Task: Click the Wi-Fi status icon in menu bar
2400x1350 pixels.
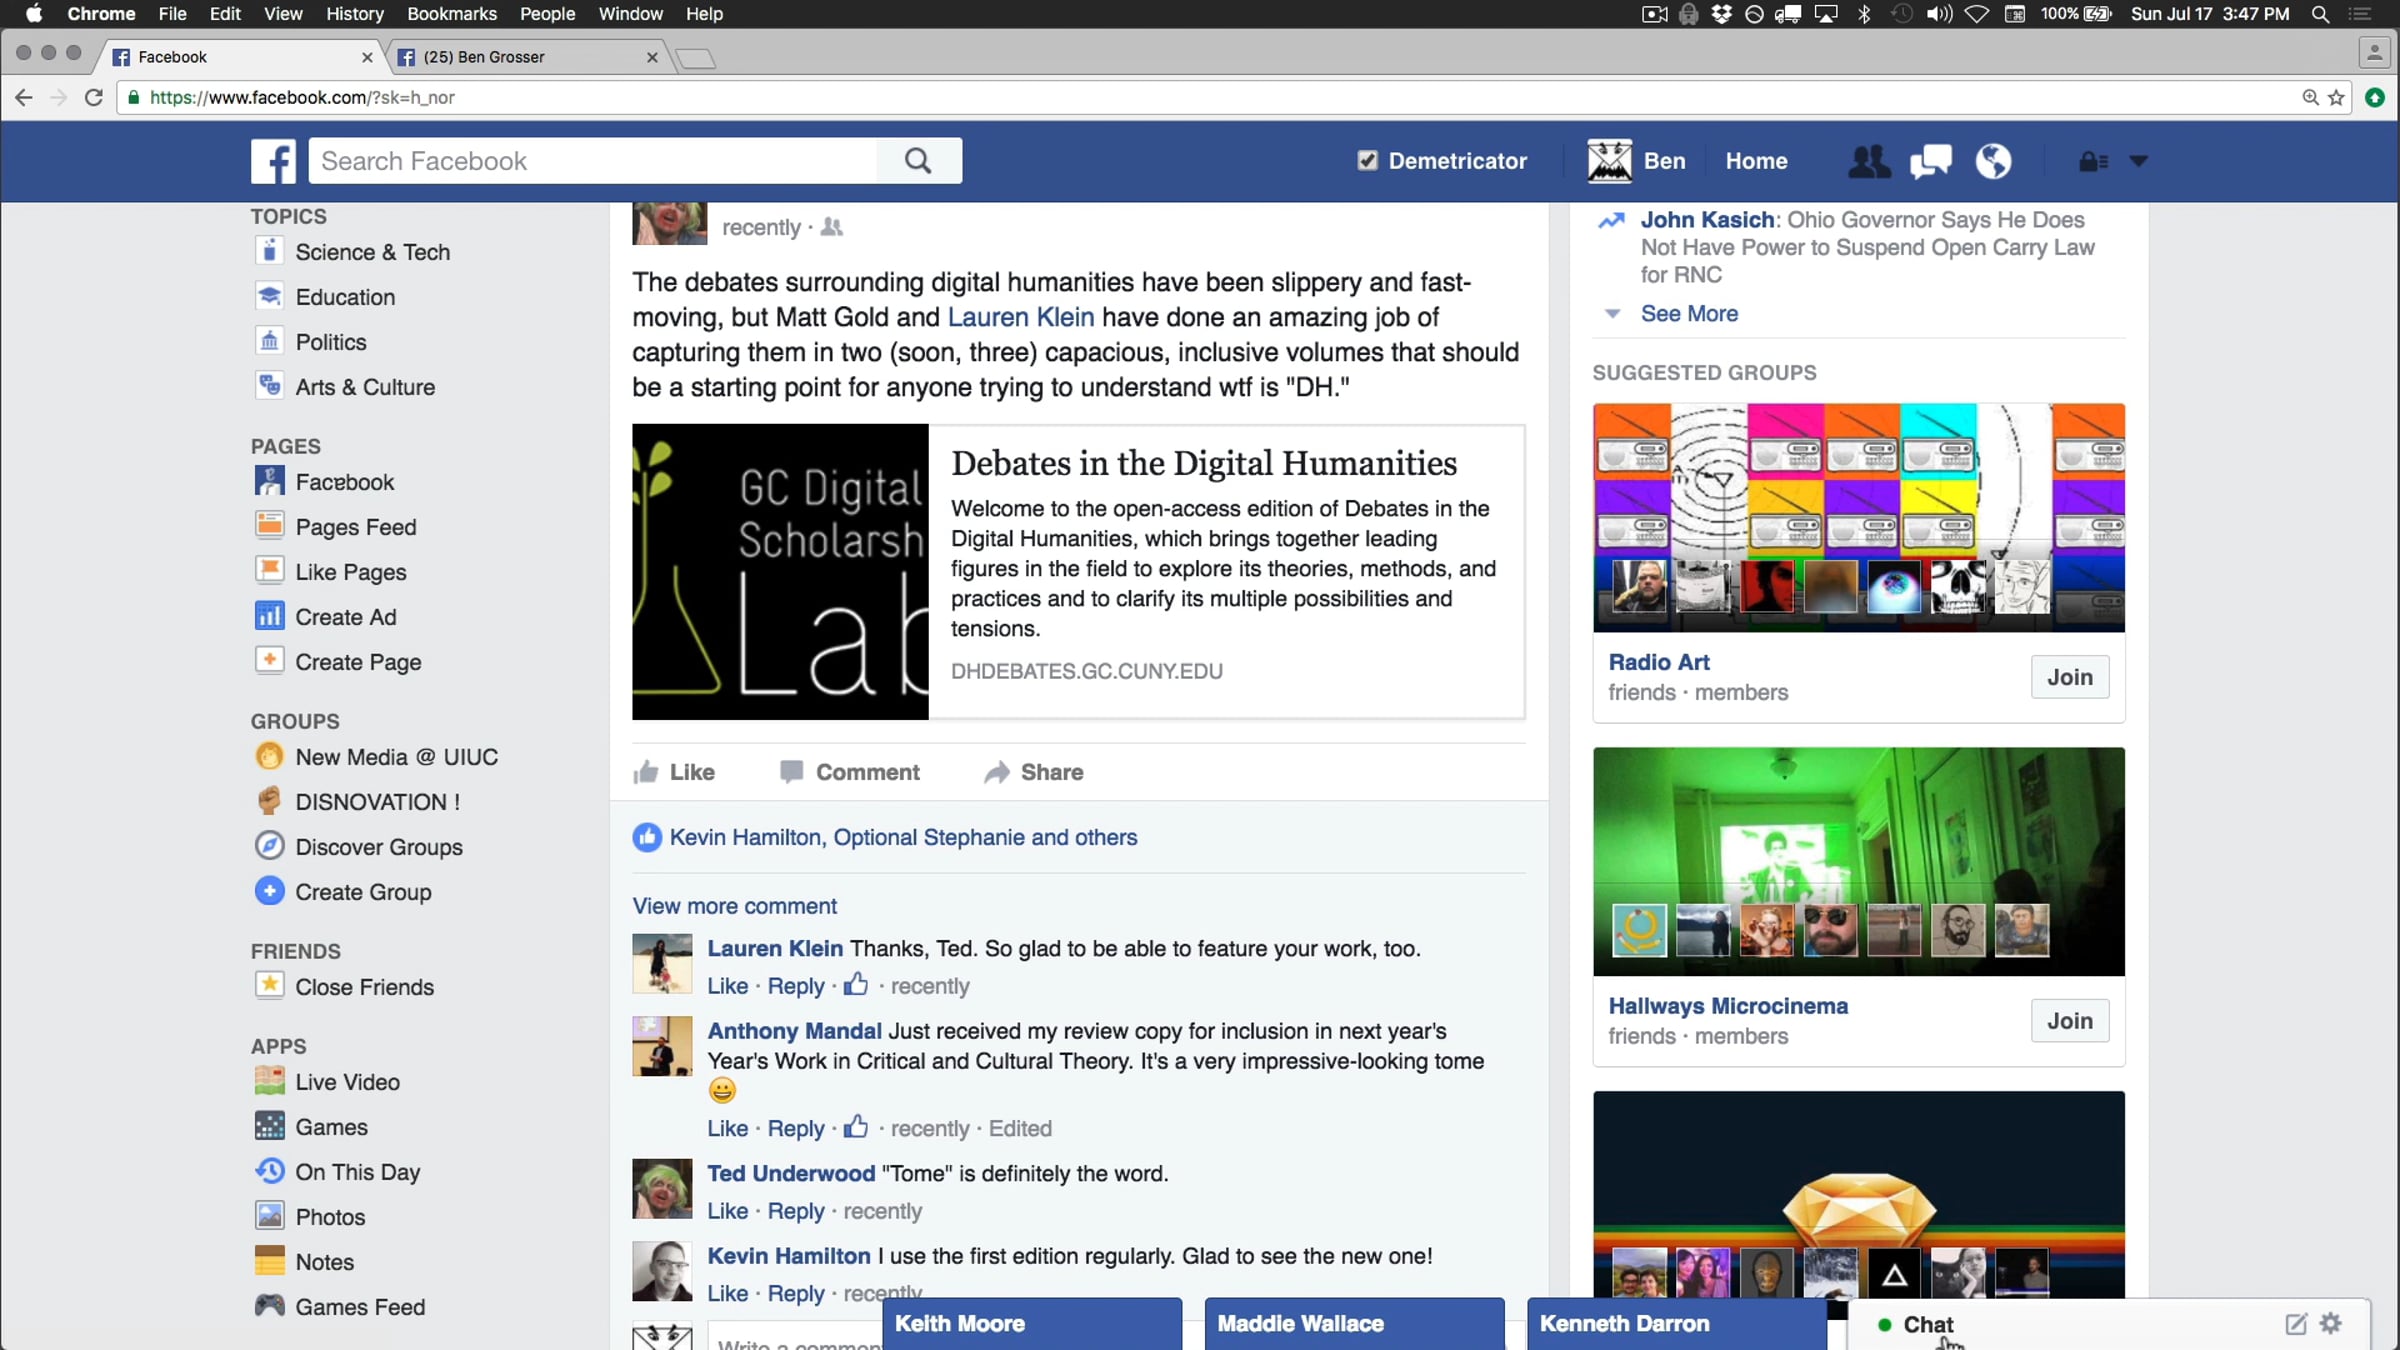Action: coord(1977,14)
